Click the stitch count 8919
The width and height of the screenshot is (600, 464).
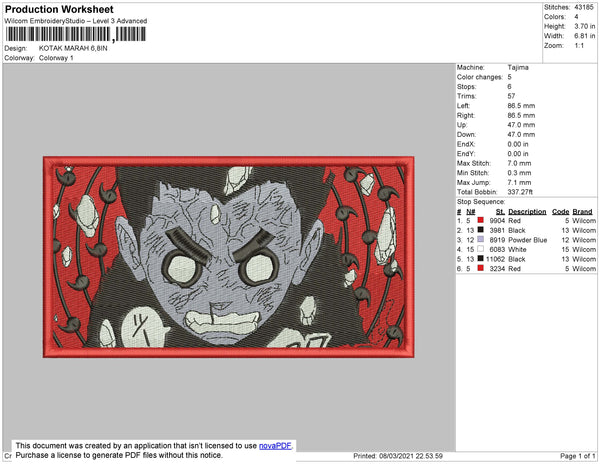click(x=497, y=240)
